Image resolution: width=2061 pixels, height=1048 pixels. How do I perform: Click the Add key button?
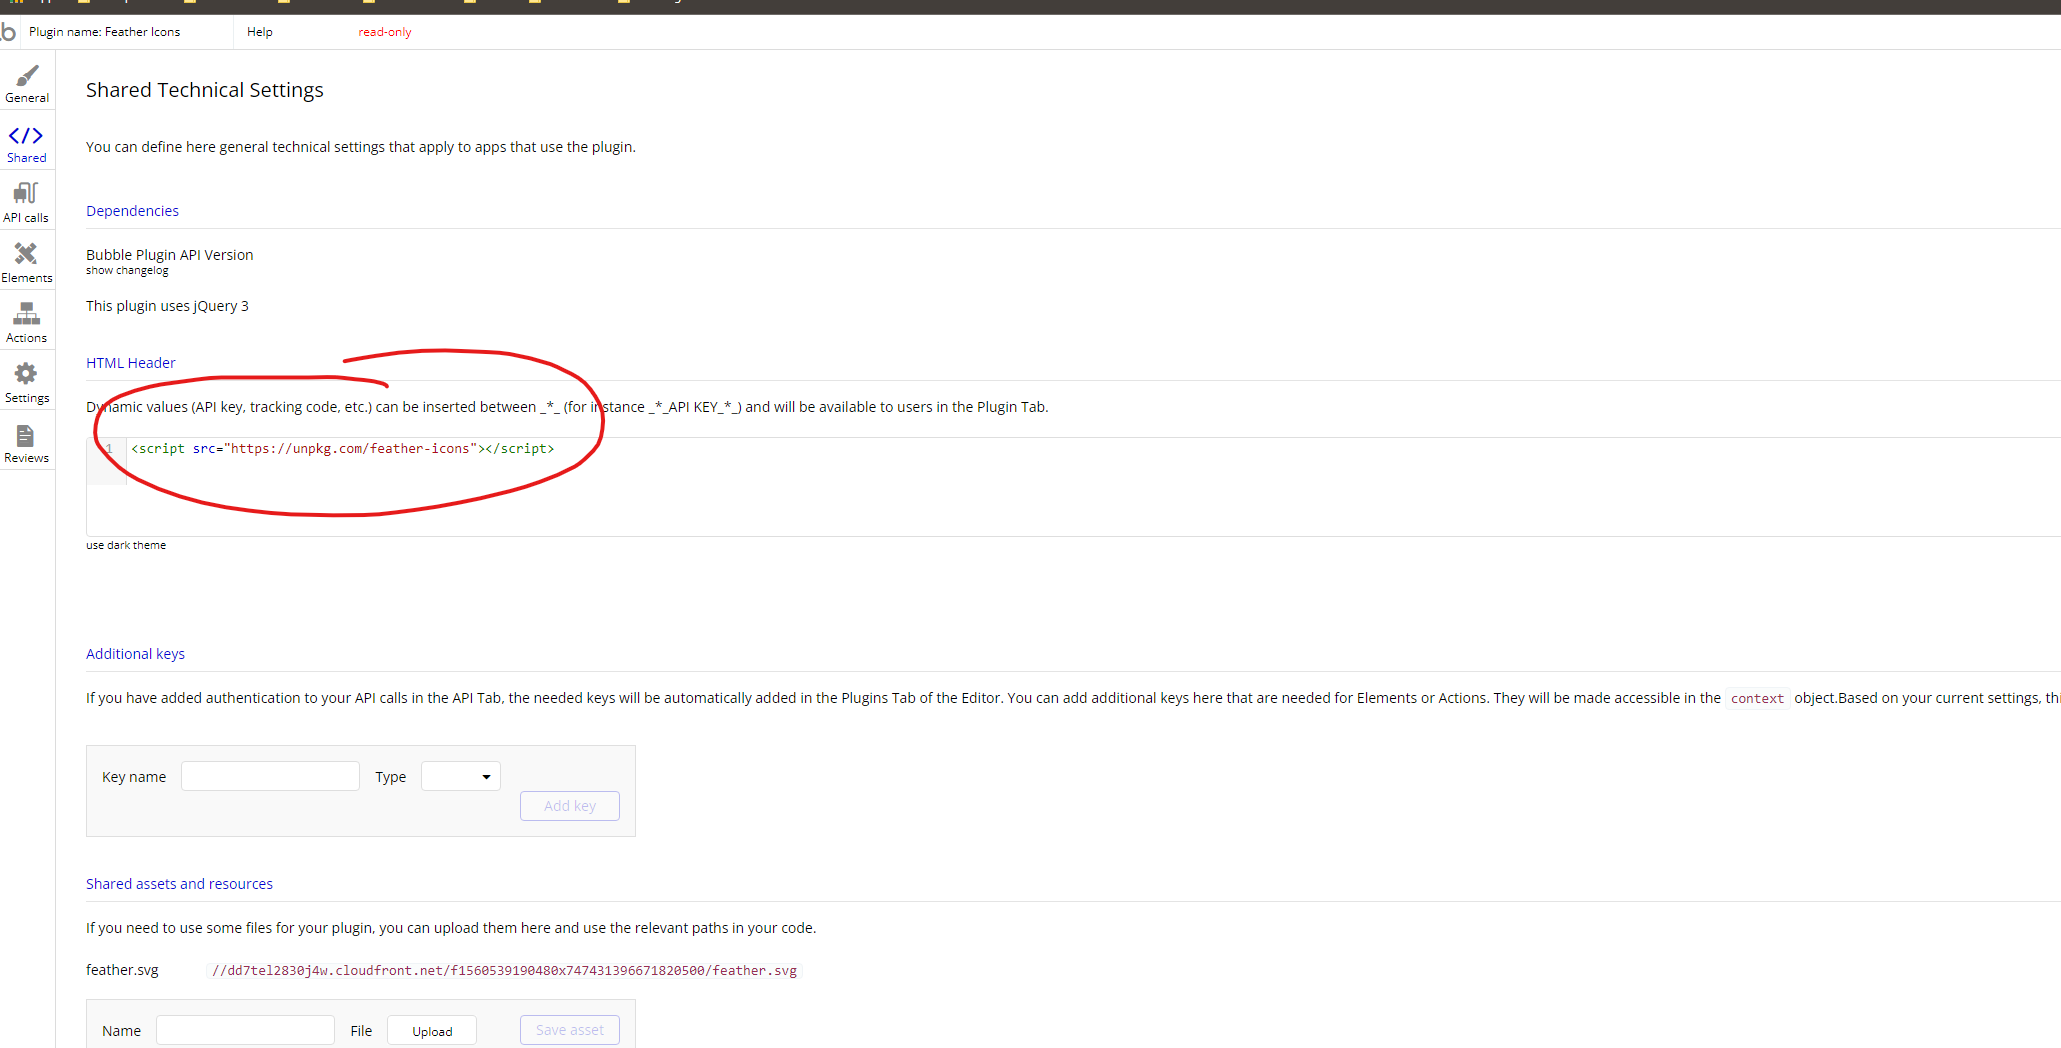pos(570,806)
